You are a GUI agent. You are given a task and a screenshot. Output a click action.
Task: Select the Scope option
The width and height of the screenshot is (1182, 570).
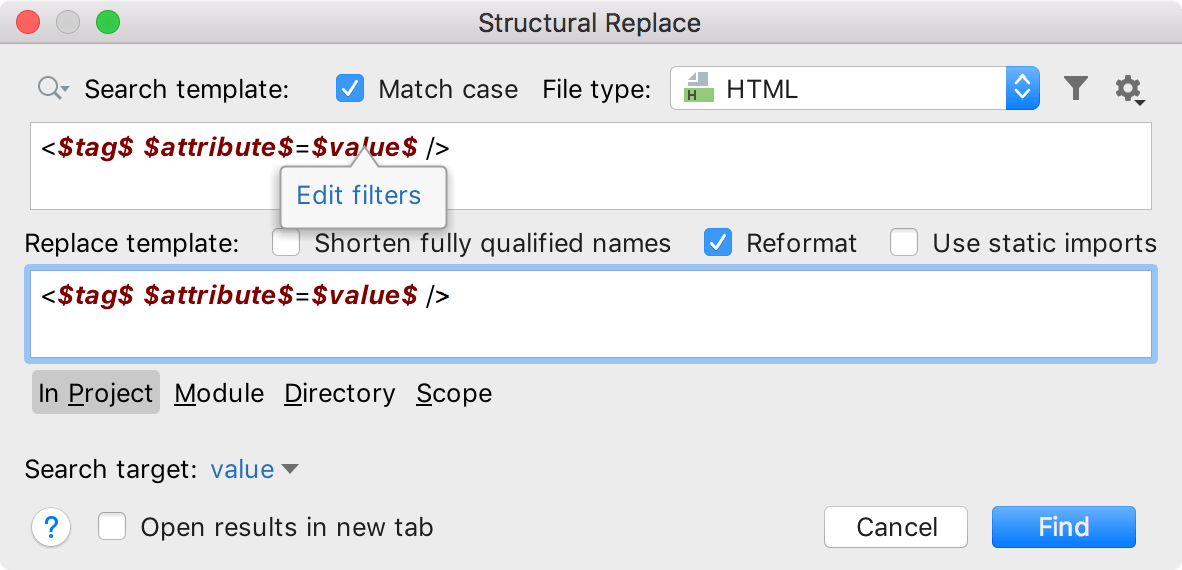click(454, 393)
